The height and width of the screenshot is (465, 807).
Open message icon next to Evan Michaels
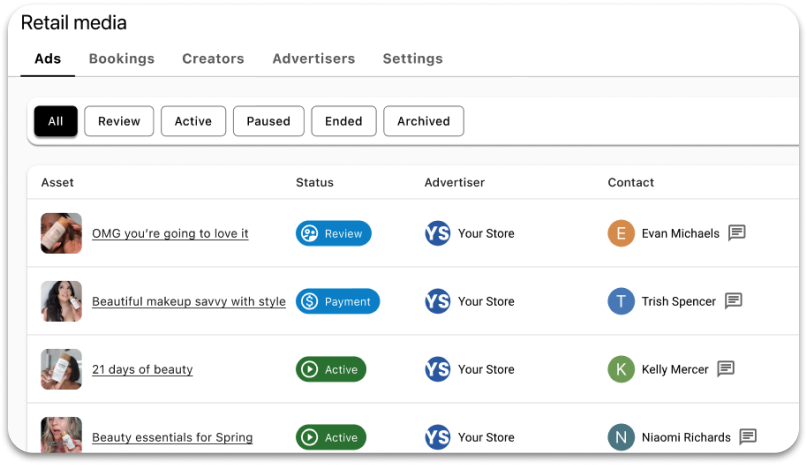pos(736,233)
